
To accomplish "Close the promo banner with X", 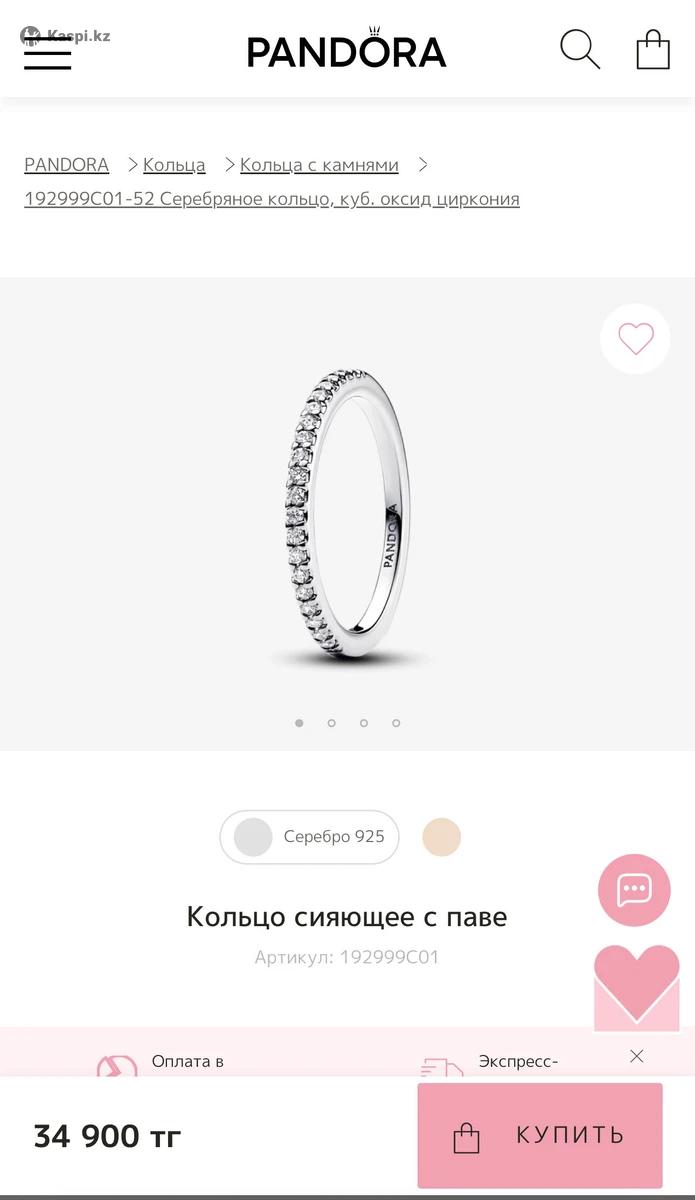I will 637,1056.
